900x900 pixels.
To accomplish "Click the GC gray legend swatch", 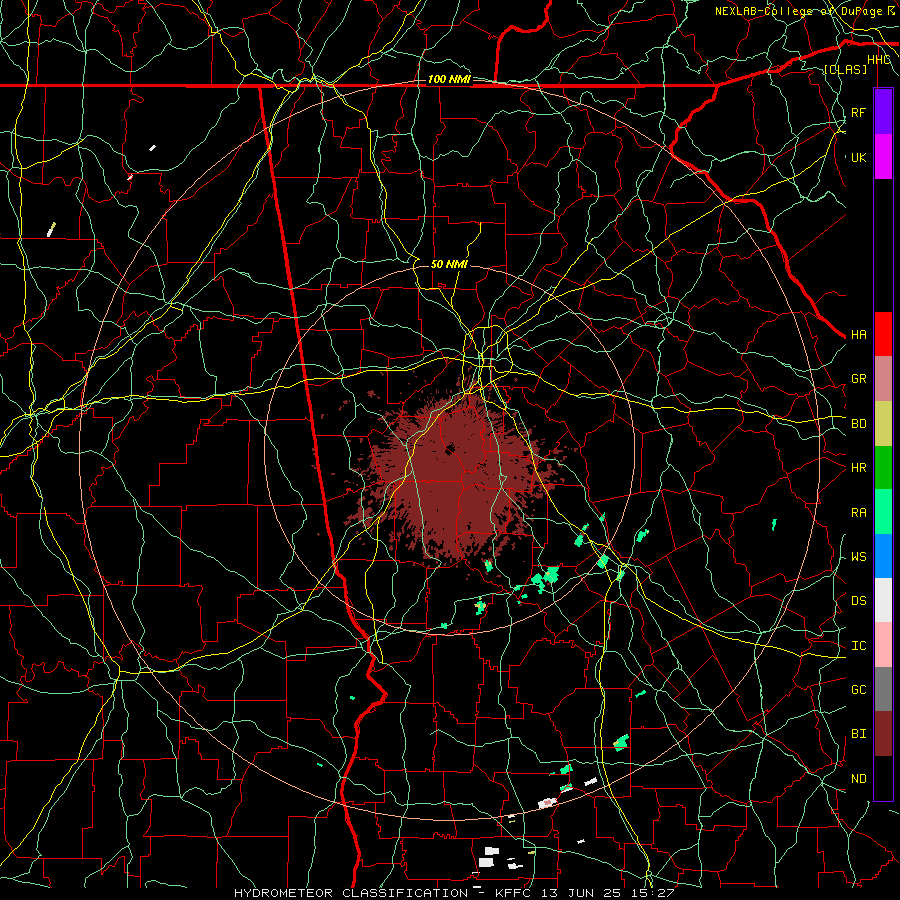I will 883,689.
